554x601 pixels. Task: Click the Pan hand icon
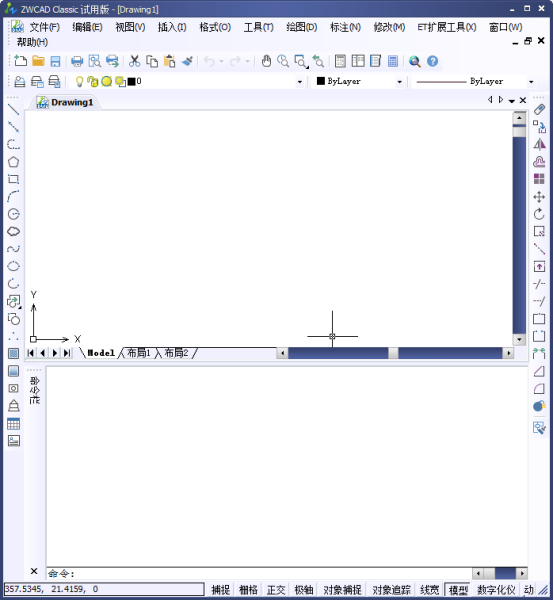point(266,61)
